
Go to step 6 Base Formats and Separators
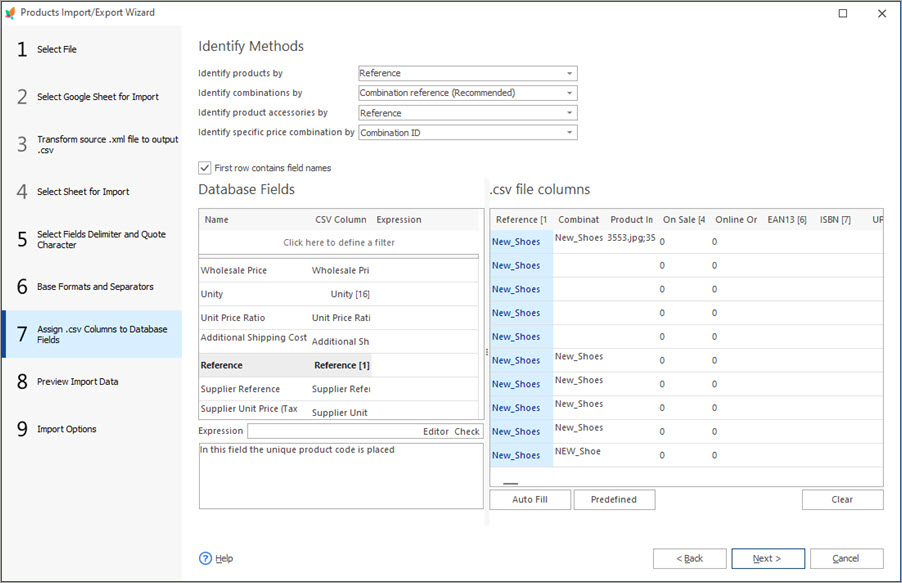pyautogui.click(x=92, y=287)
